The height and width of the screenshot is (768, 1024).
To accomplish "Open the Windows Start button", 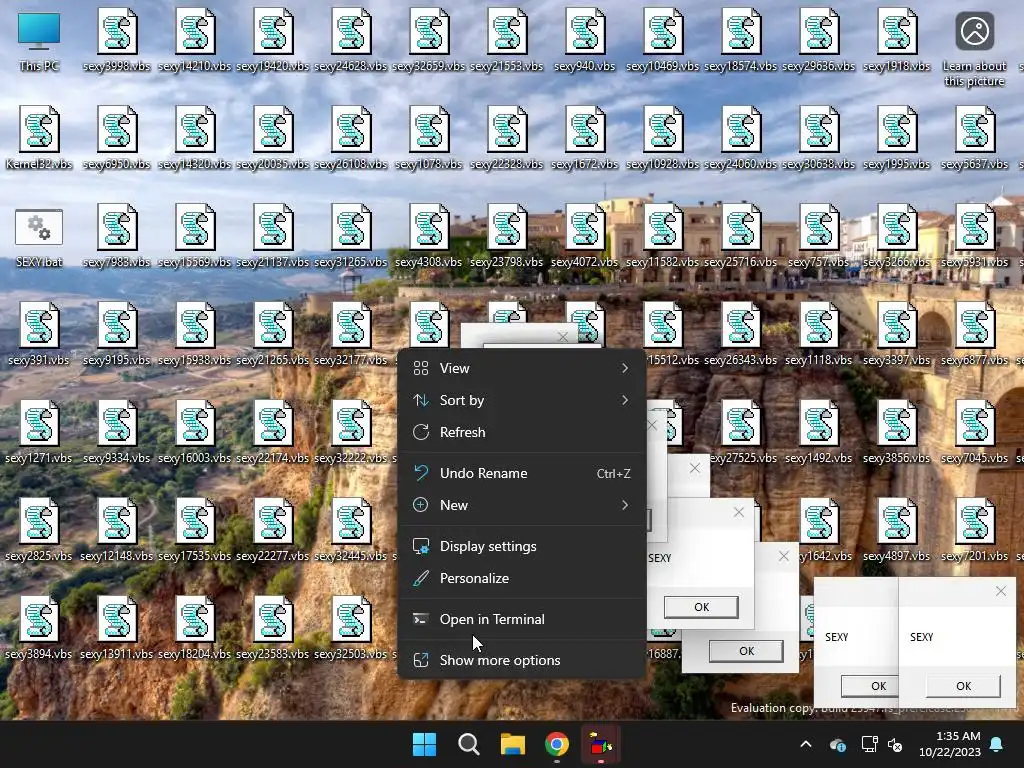I will pyautogui.click(x=424, y=744).
